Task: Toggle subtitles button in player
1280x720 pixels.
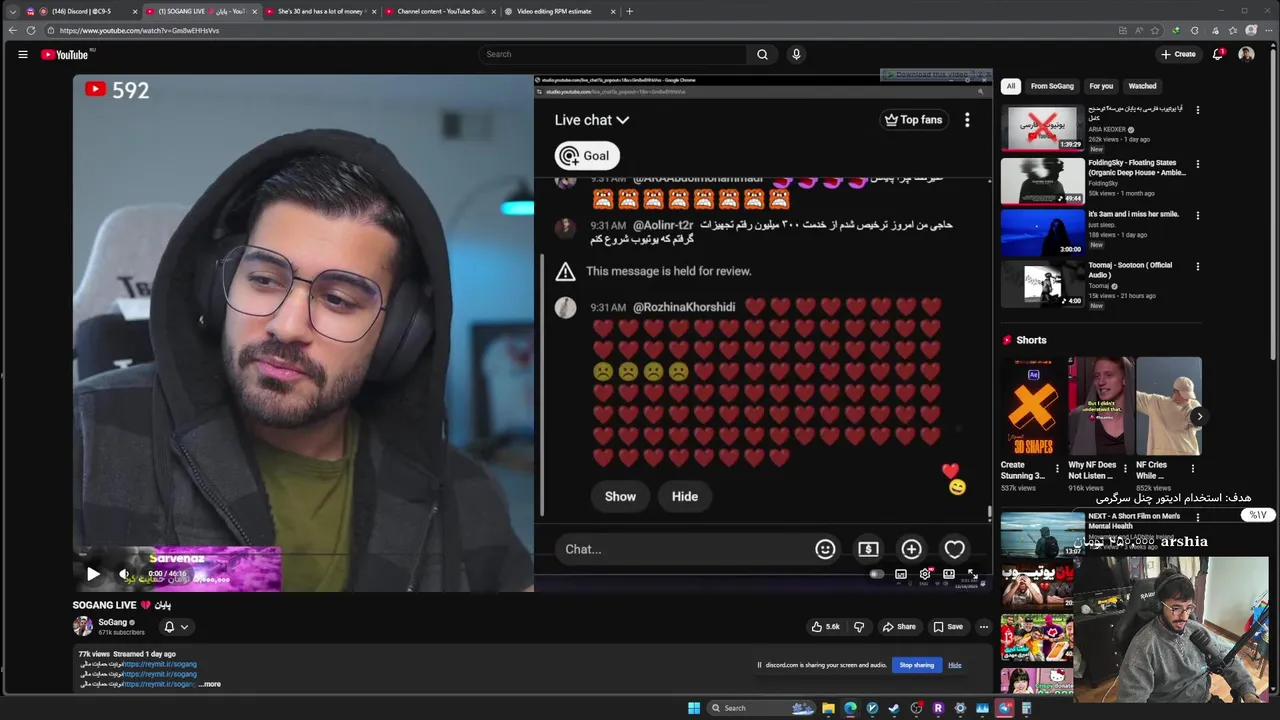Action: point(901,574)
